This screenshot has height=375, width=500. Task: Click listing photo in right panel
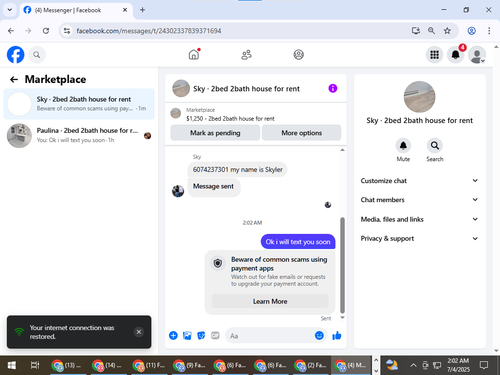tap(419, 97)
